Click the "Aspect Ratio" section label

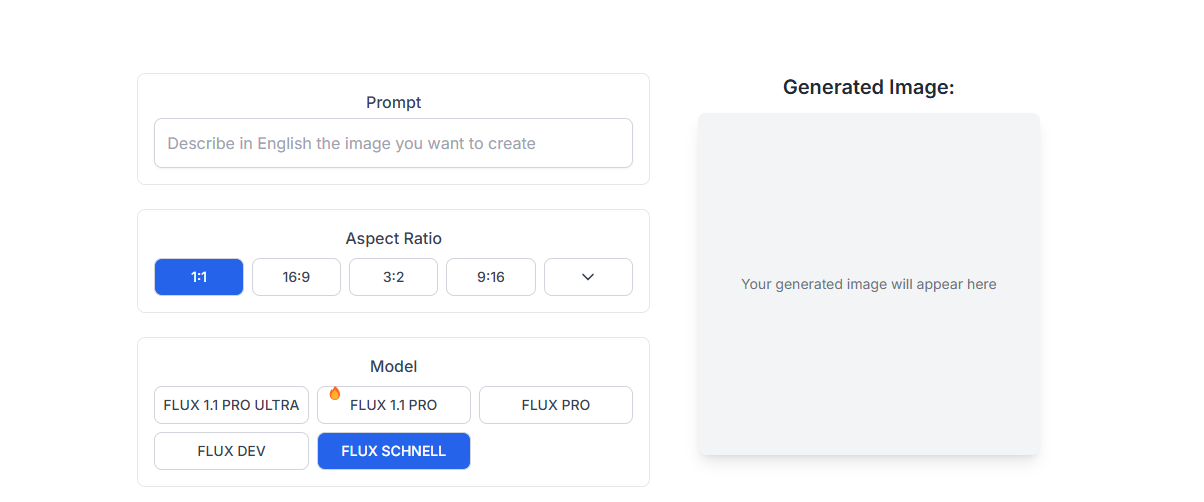pos(394,238)
